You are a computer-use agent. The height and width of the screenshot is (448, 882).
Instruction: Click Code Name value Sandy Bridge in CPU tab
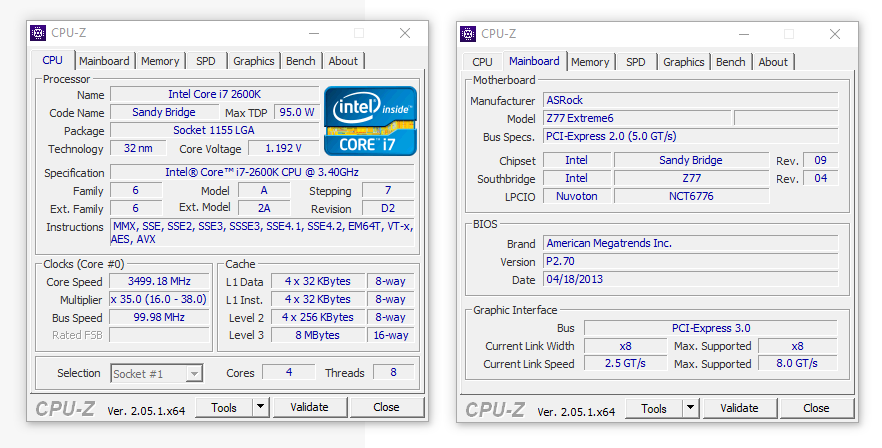(x=164, y=112)
